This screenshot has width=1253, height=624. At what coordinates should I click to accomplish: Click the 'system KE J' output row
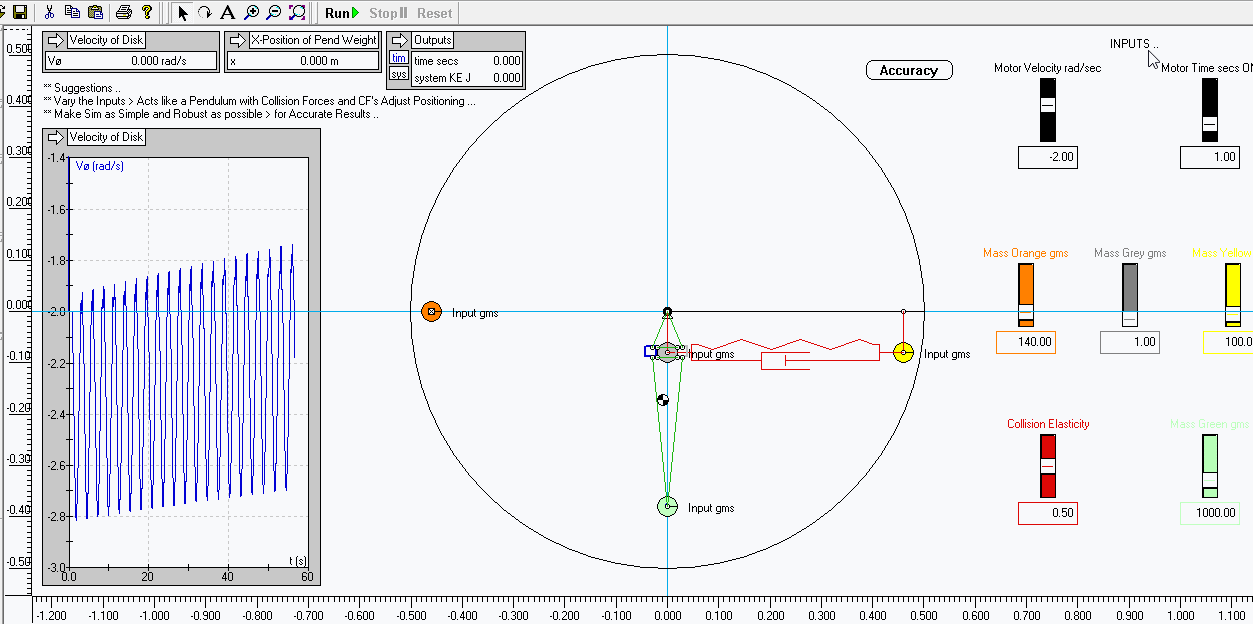pos(467,77)
